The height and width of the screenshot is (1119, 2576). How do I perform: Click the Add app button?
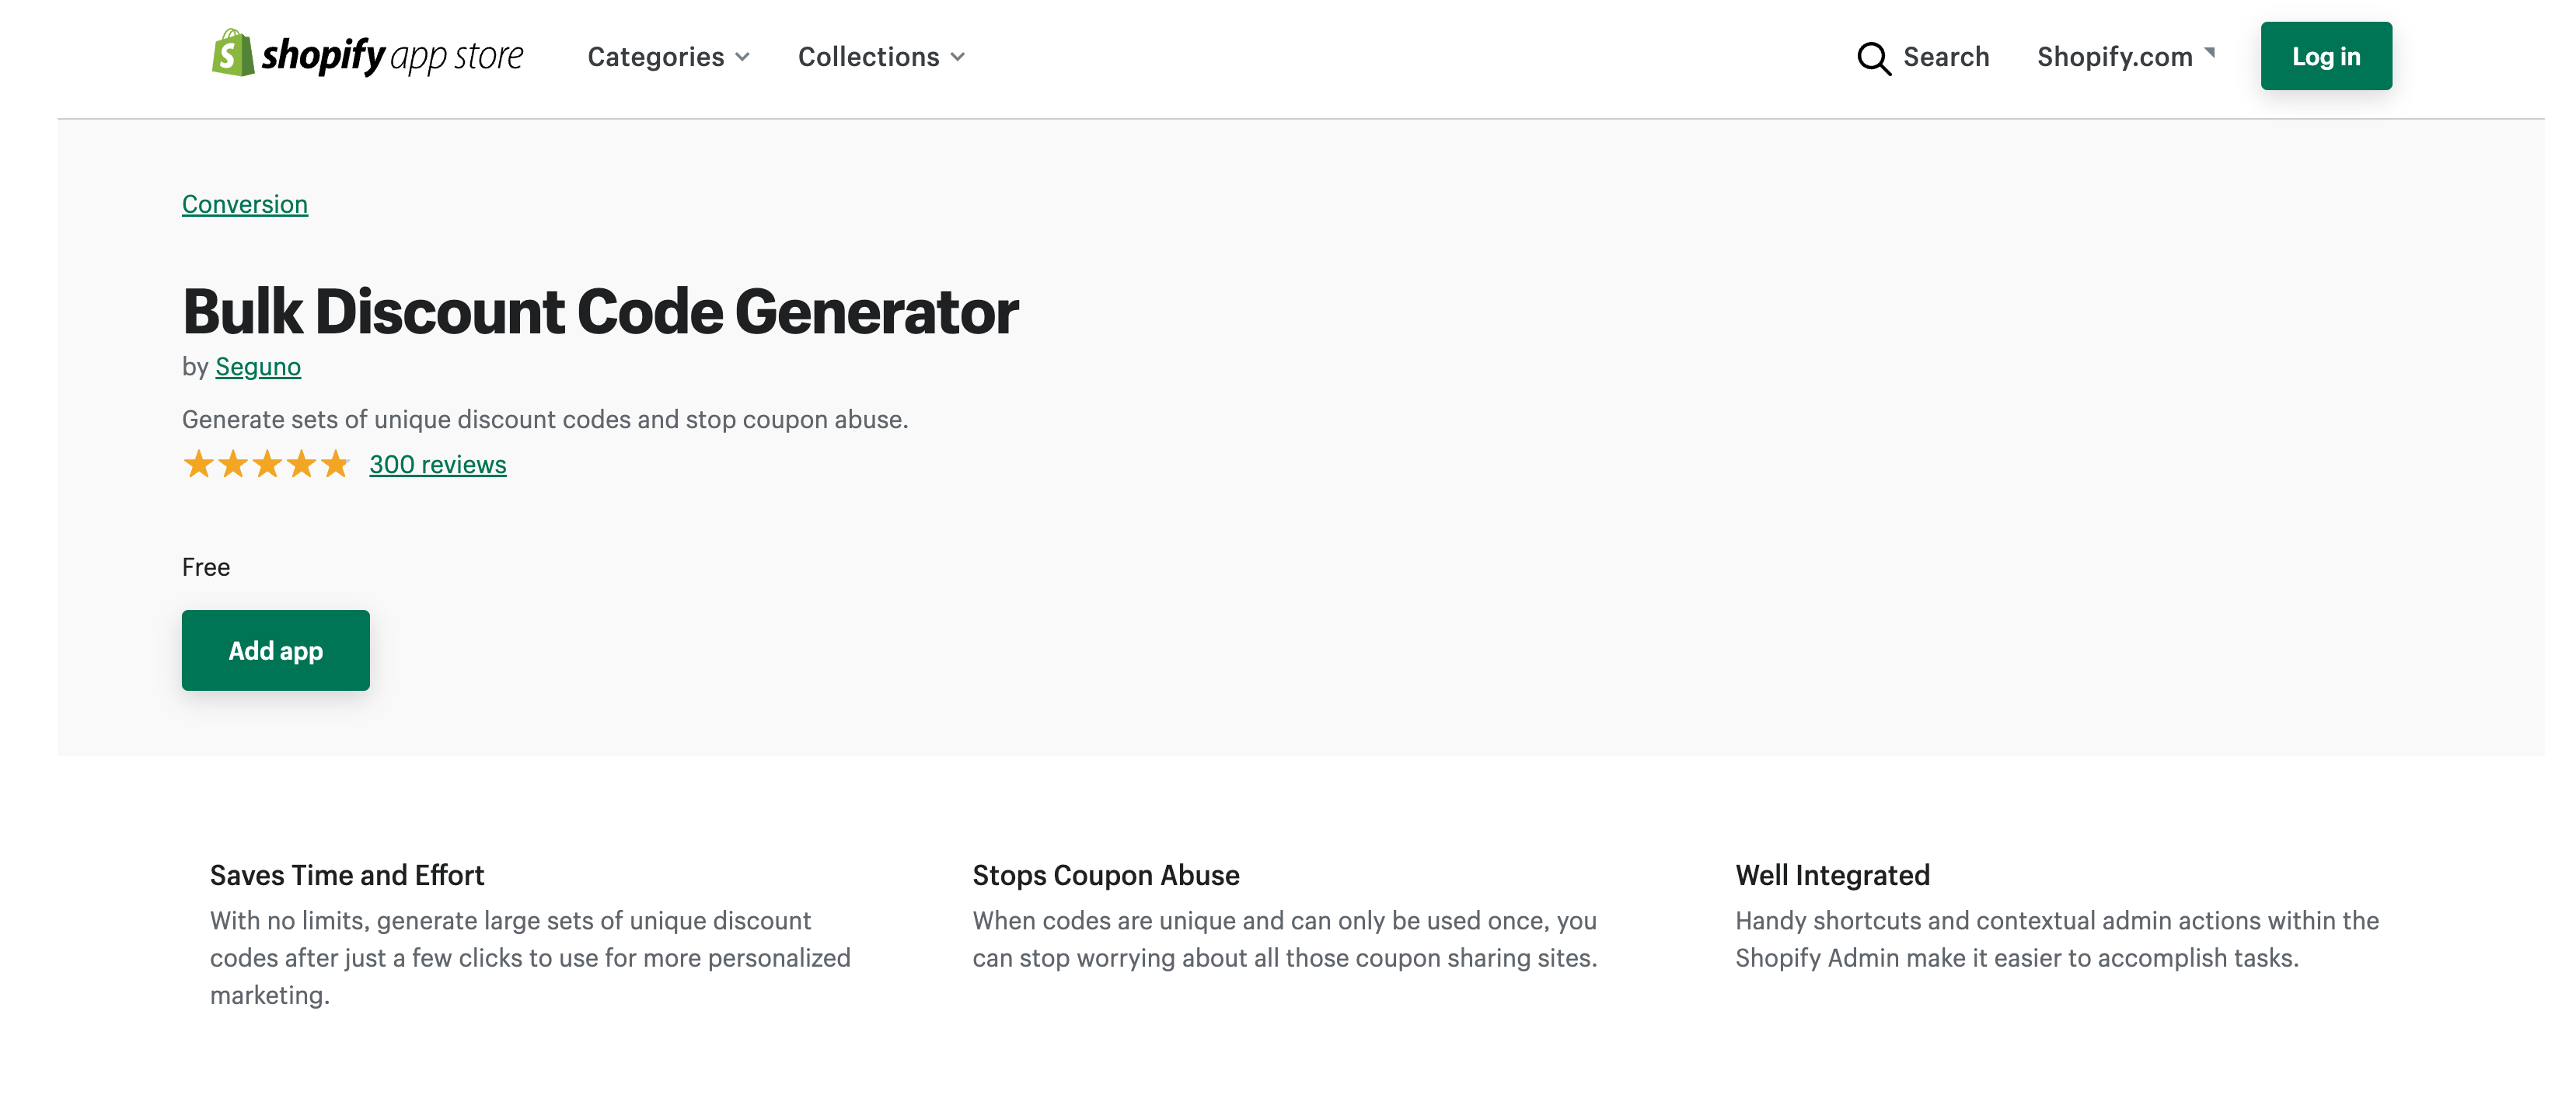275,650
